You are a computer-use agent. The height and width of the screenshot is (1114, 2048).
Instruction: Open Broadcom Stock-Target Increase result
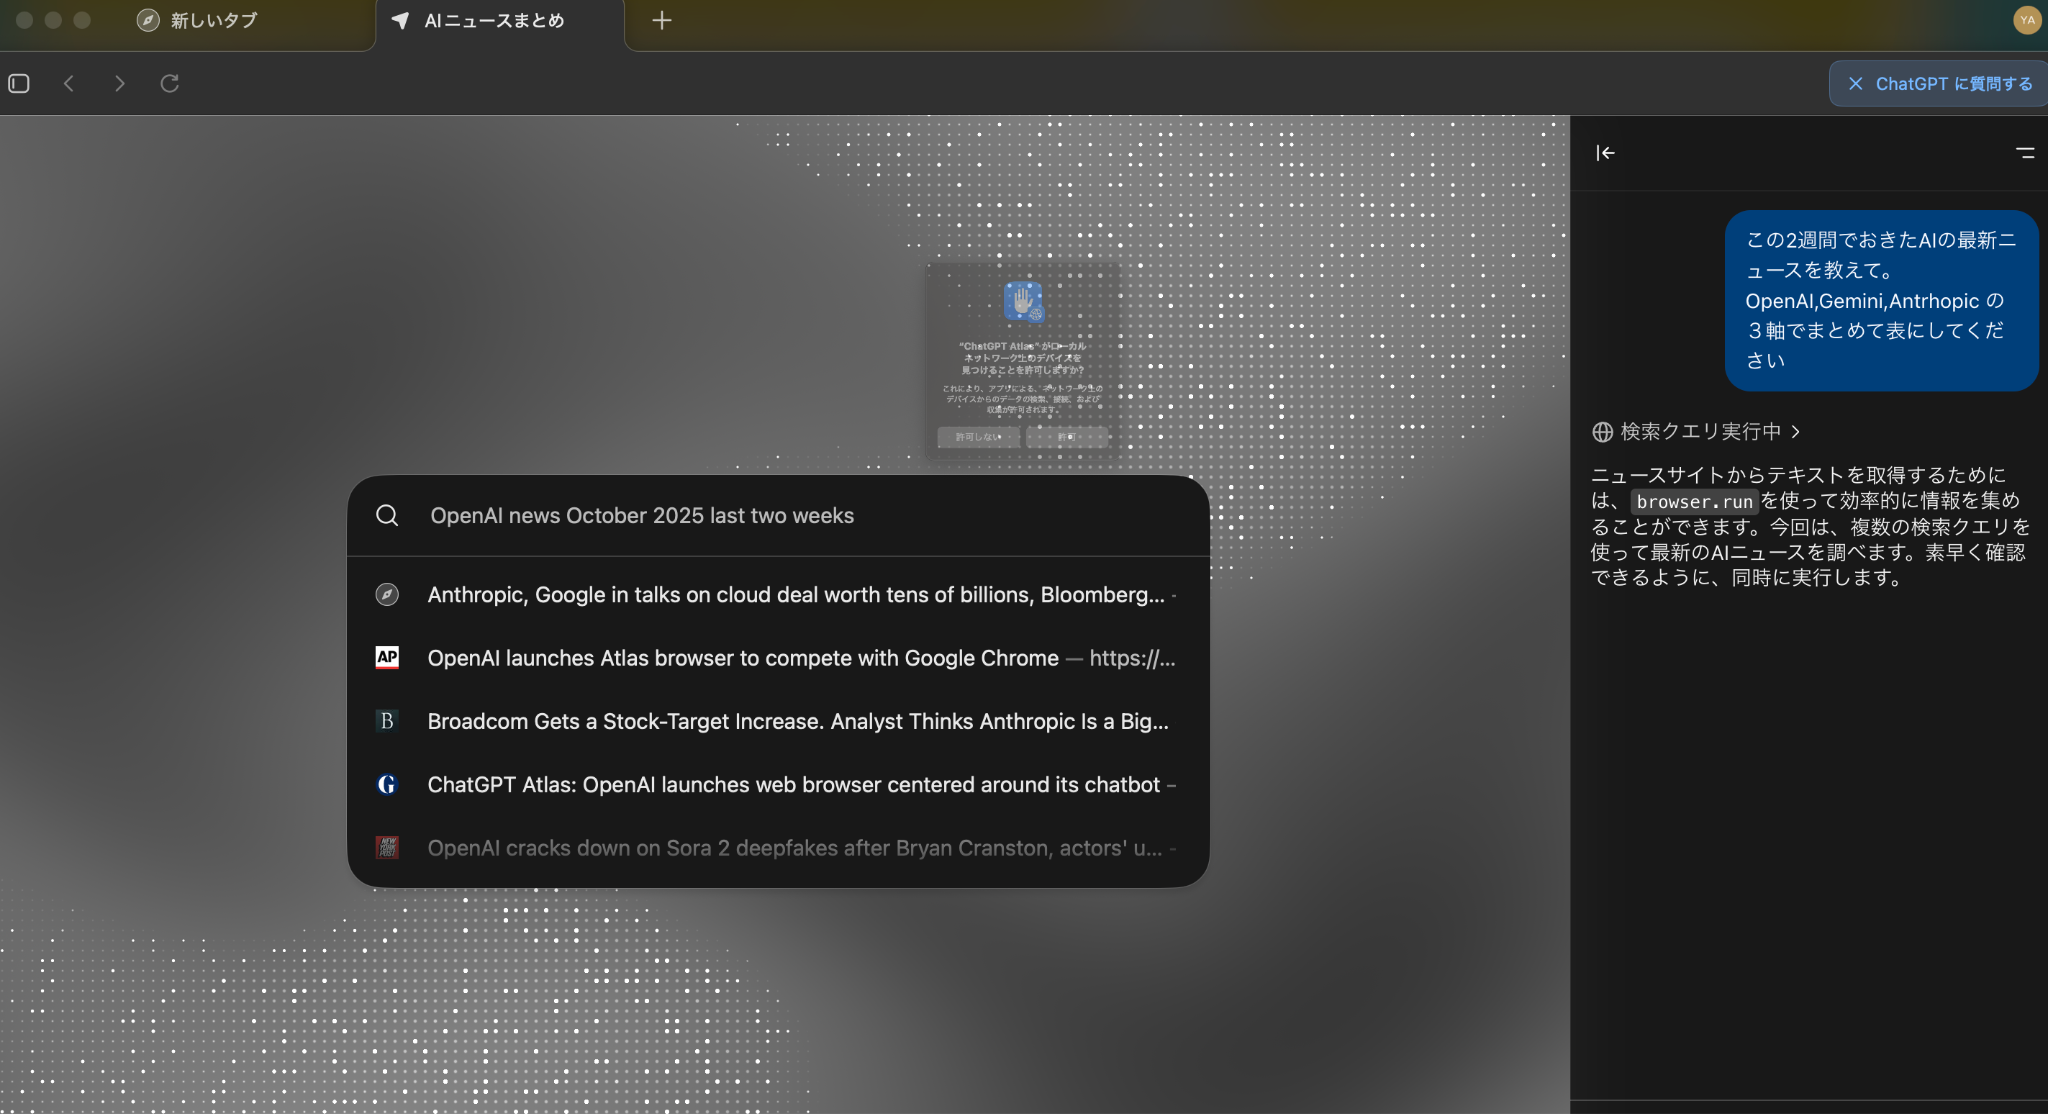tap(797, 721)
